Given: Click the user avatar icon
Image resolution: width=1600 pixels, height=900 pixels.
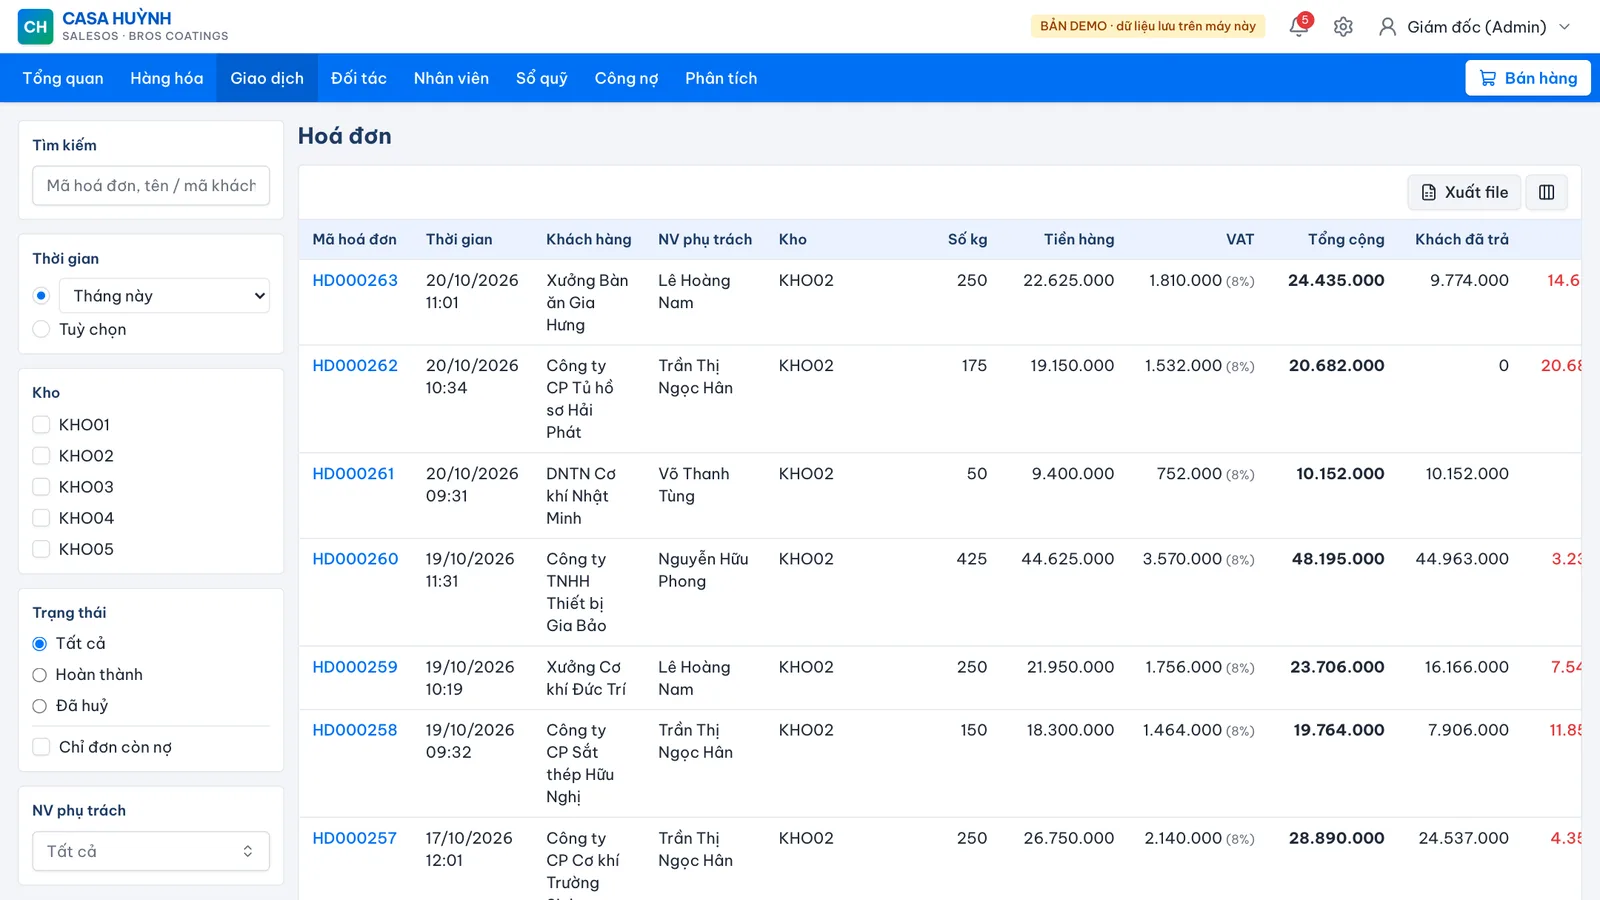Looking at the screenshot, I should coord(1387,27).
